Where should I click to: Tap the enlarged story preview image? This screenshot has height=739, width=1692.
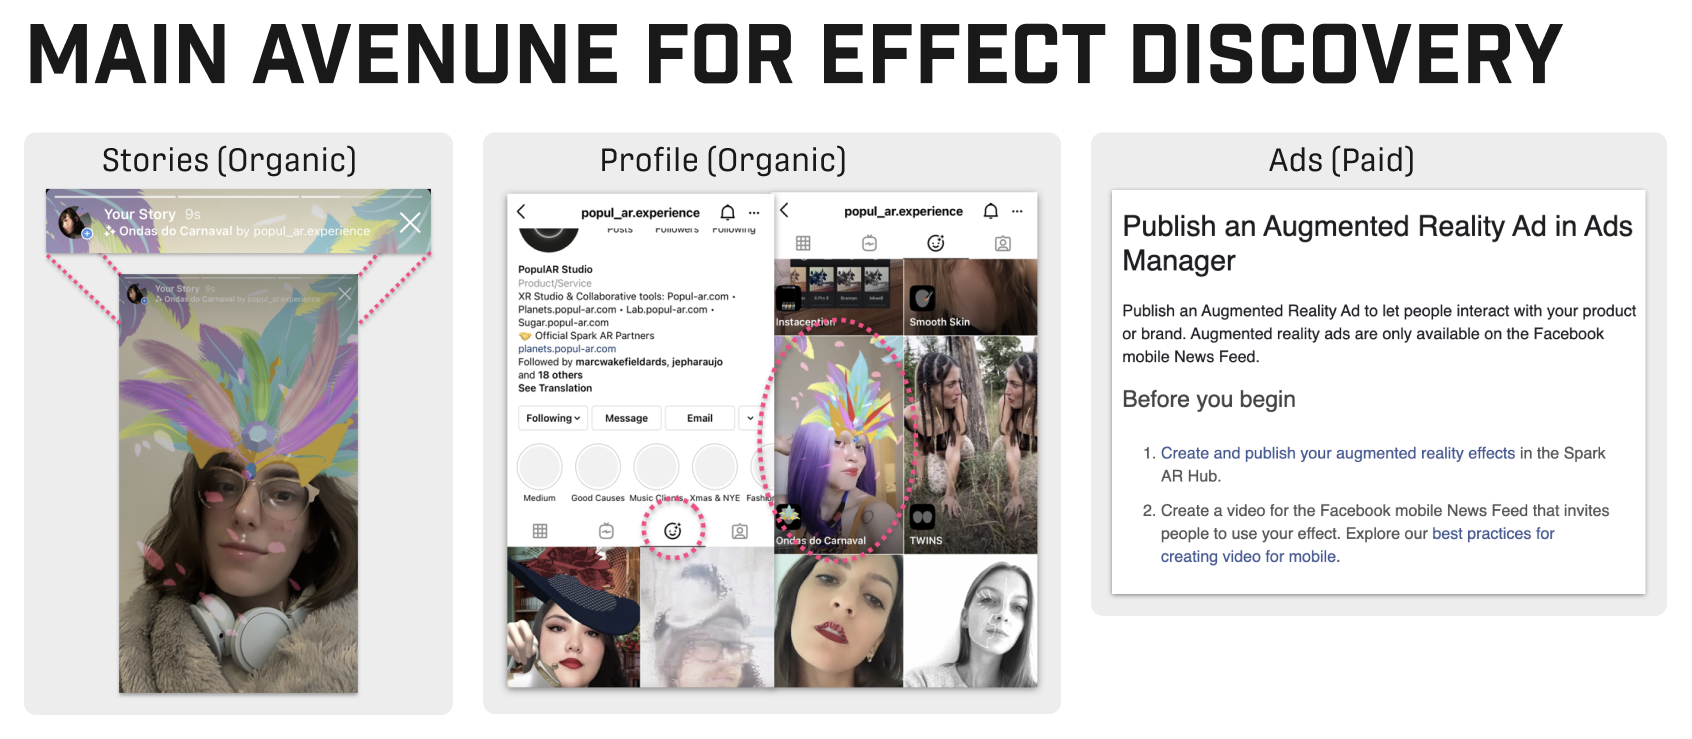coord(238,484)
